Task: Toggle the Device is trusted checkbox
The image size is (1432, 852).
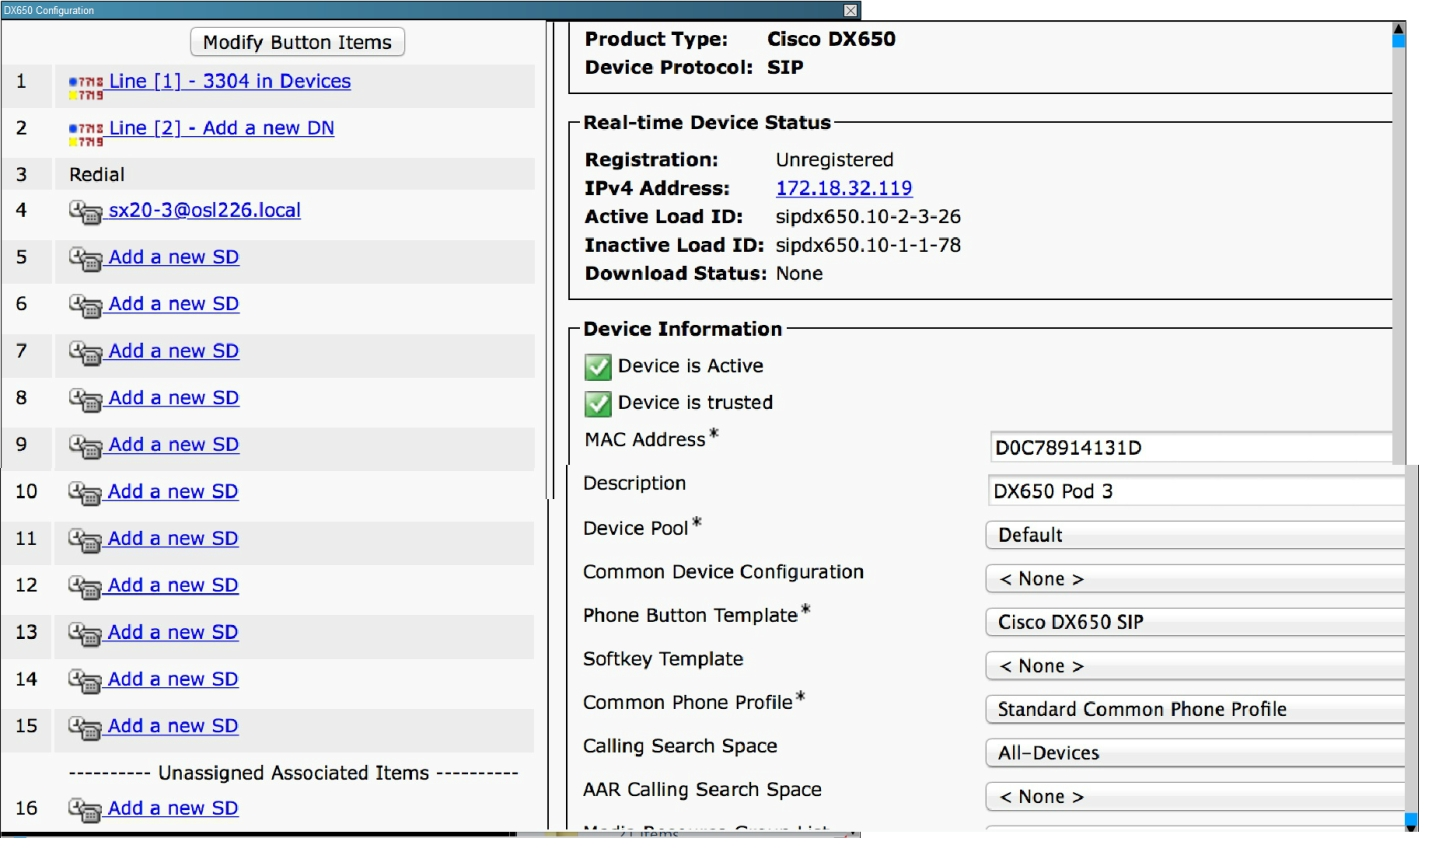Action: click(598, 404)
